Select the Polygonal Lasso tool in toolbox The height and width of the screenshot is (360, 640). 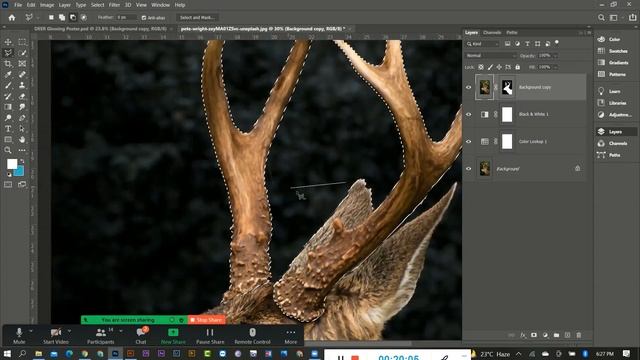(8, 53)
